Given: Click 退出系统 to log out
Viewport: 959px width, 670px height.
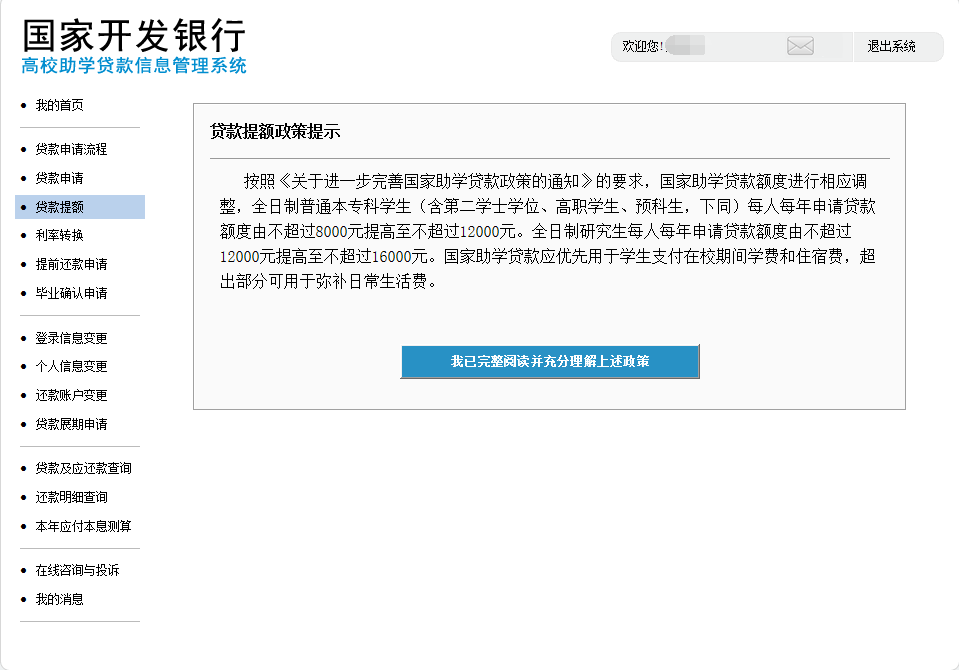Looking at the screenshot, I should [x=891, y=47].
